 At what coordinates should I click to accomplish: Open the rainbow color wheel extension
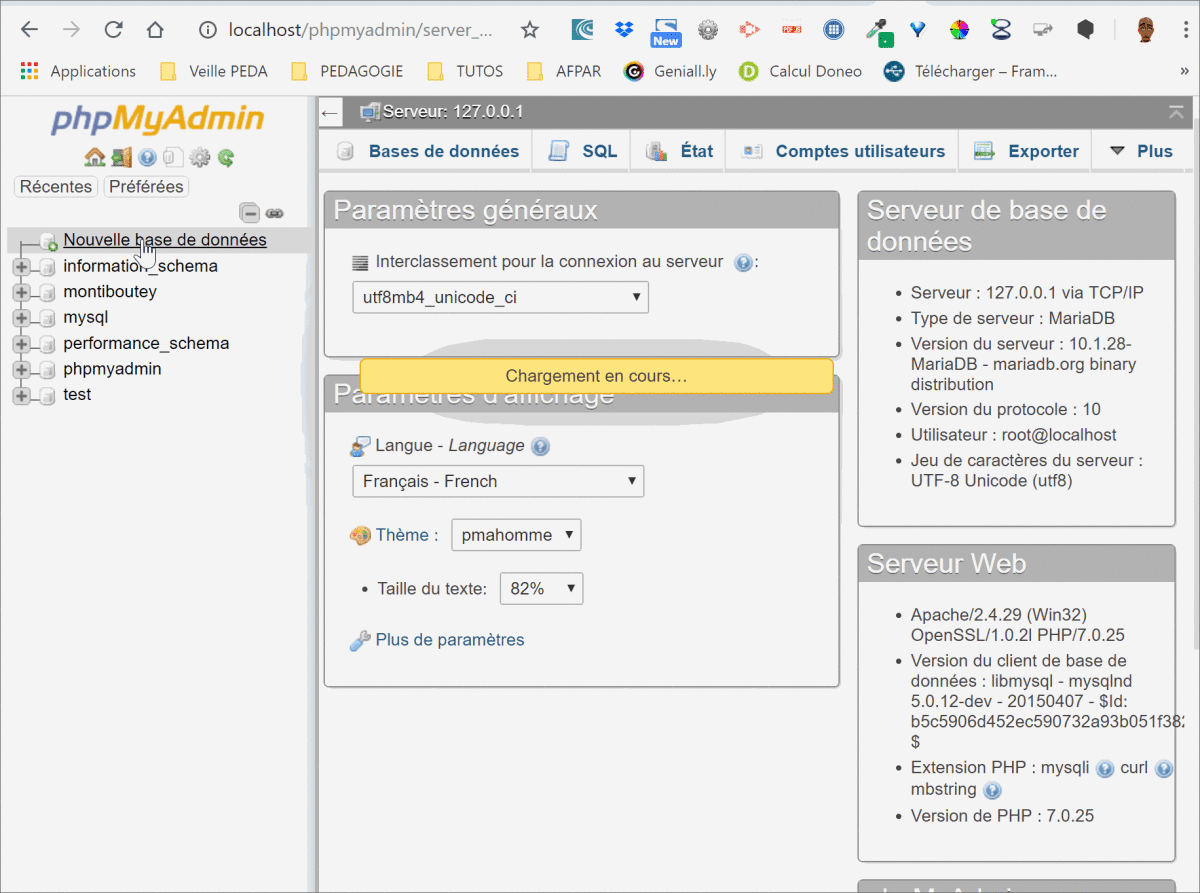[959, 30]
